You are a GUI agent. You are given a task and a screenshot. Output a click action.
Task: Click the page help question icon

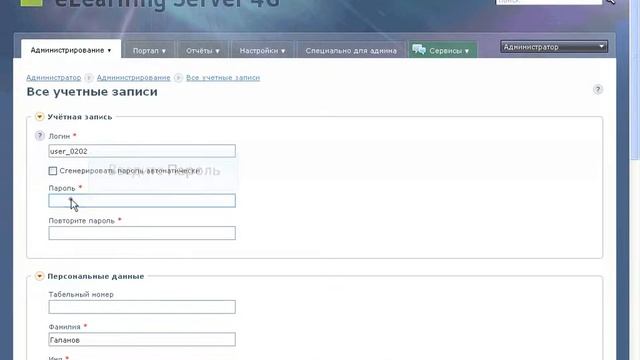[x=598, y=89]
